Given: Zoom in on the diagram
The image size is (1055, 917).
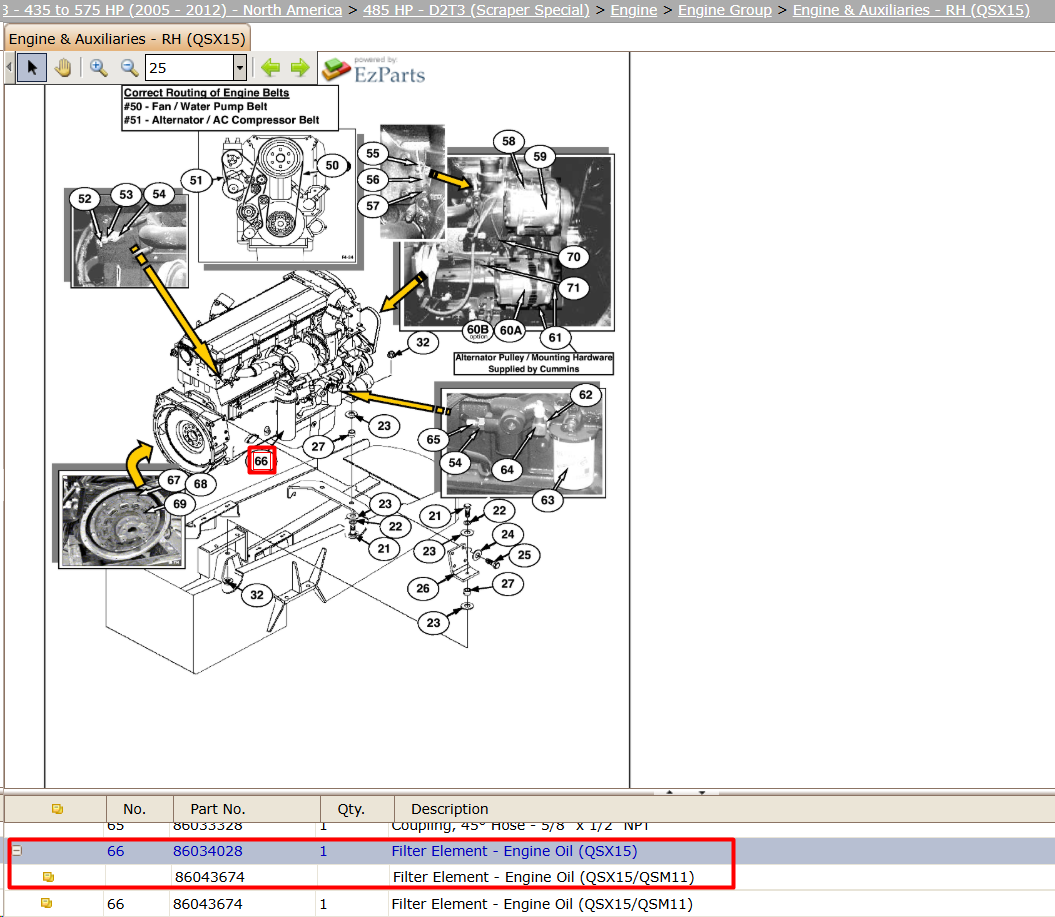Looking at the screenshot, I should point(98,68).
